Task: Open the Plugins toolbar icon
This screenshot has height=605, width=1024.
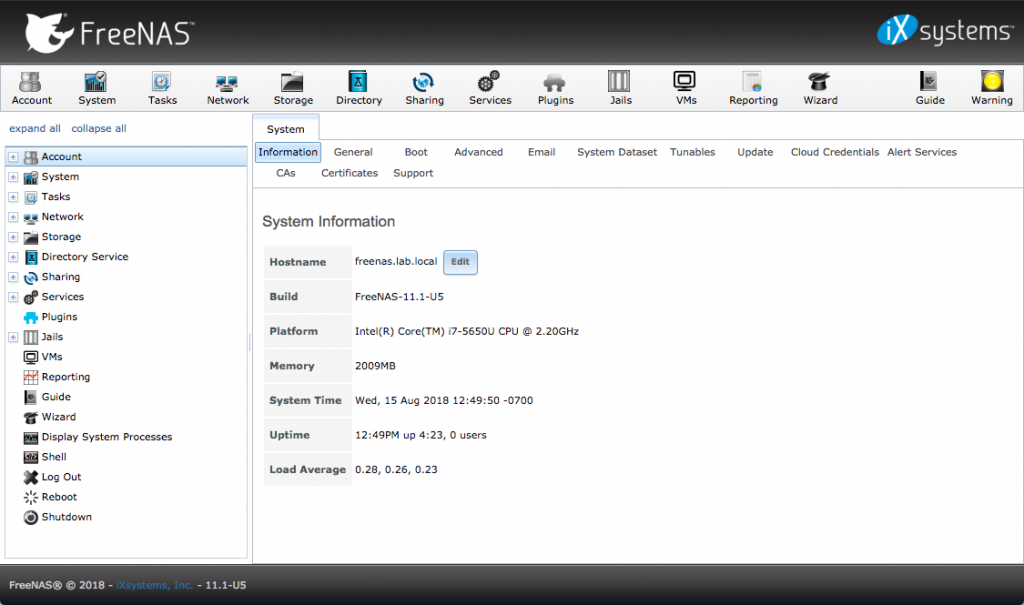Action: [x=555, y=87]
